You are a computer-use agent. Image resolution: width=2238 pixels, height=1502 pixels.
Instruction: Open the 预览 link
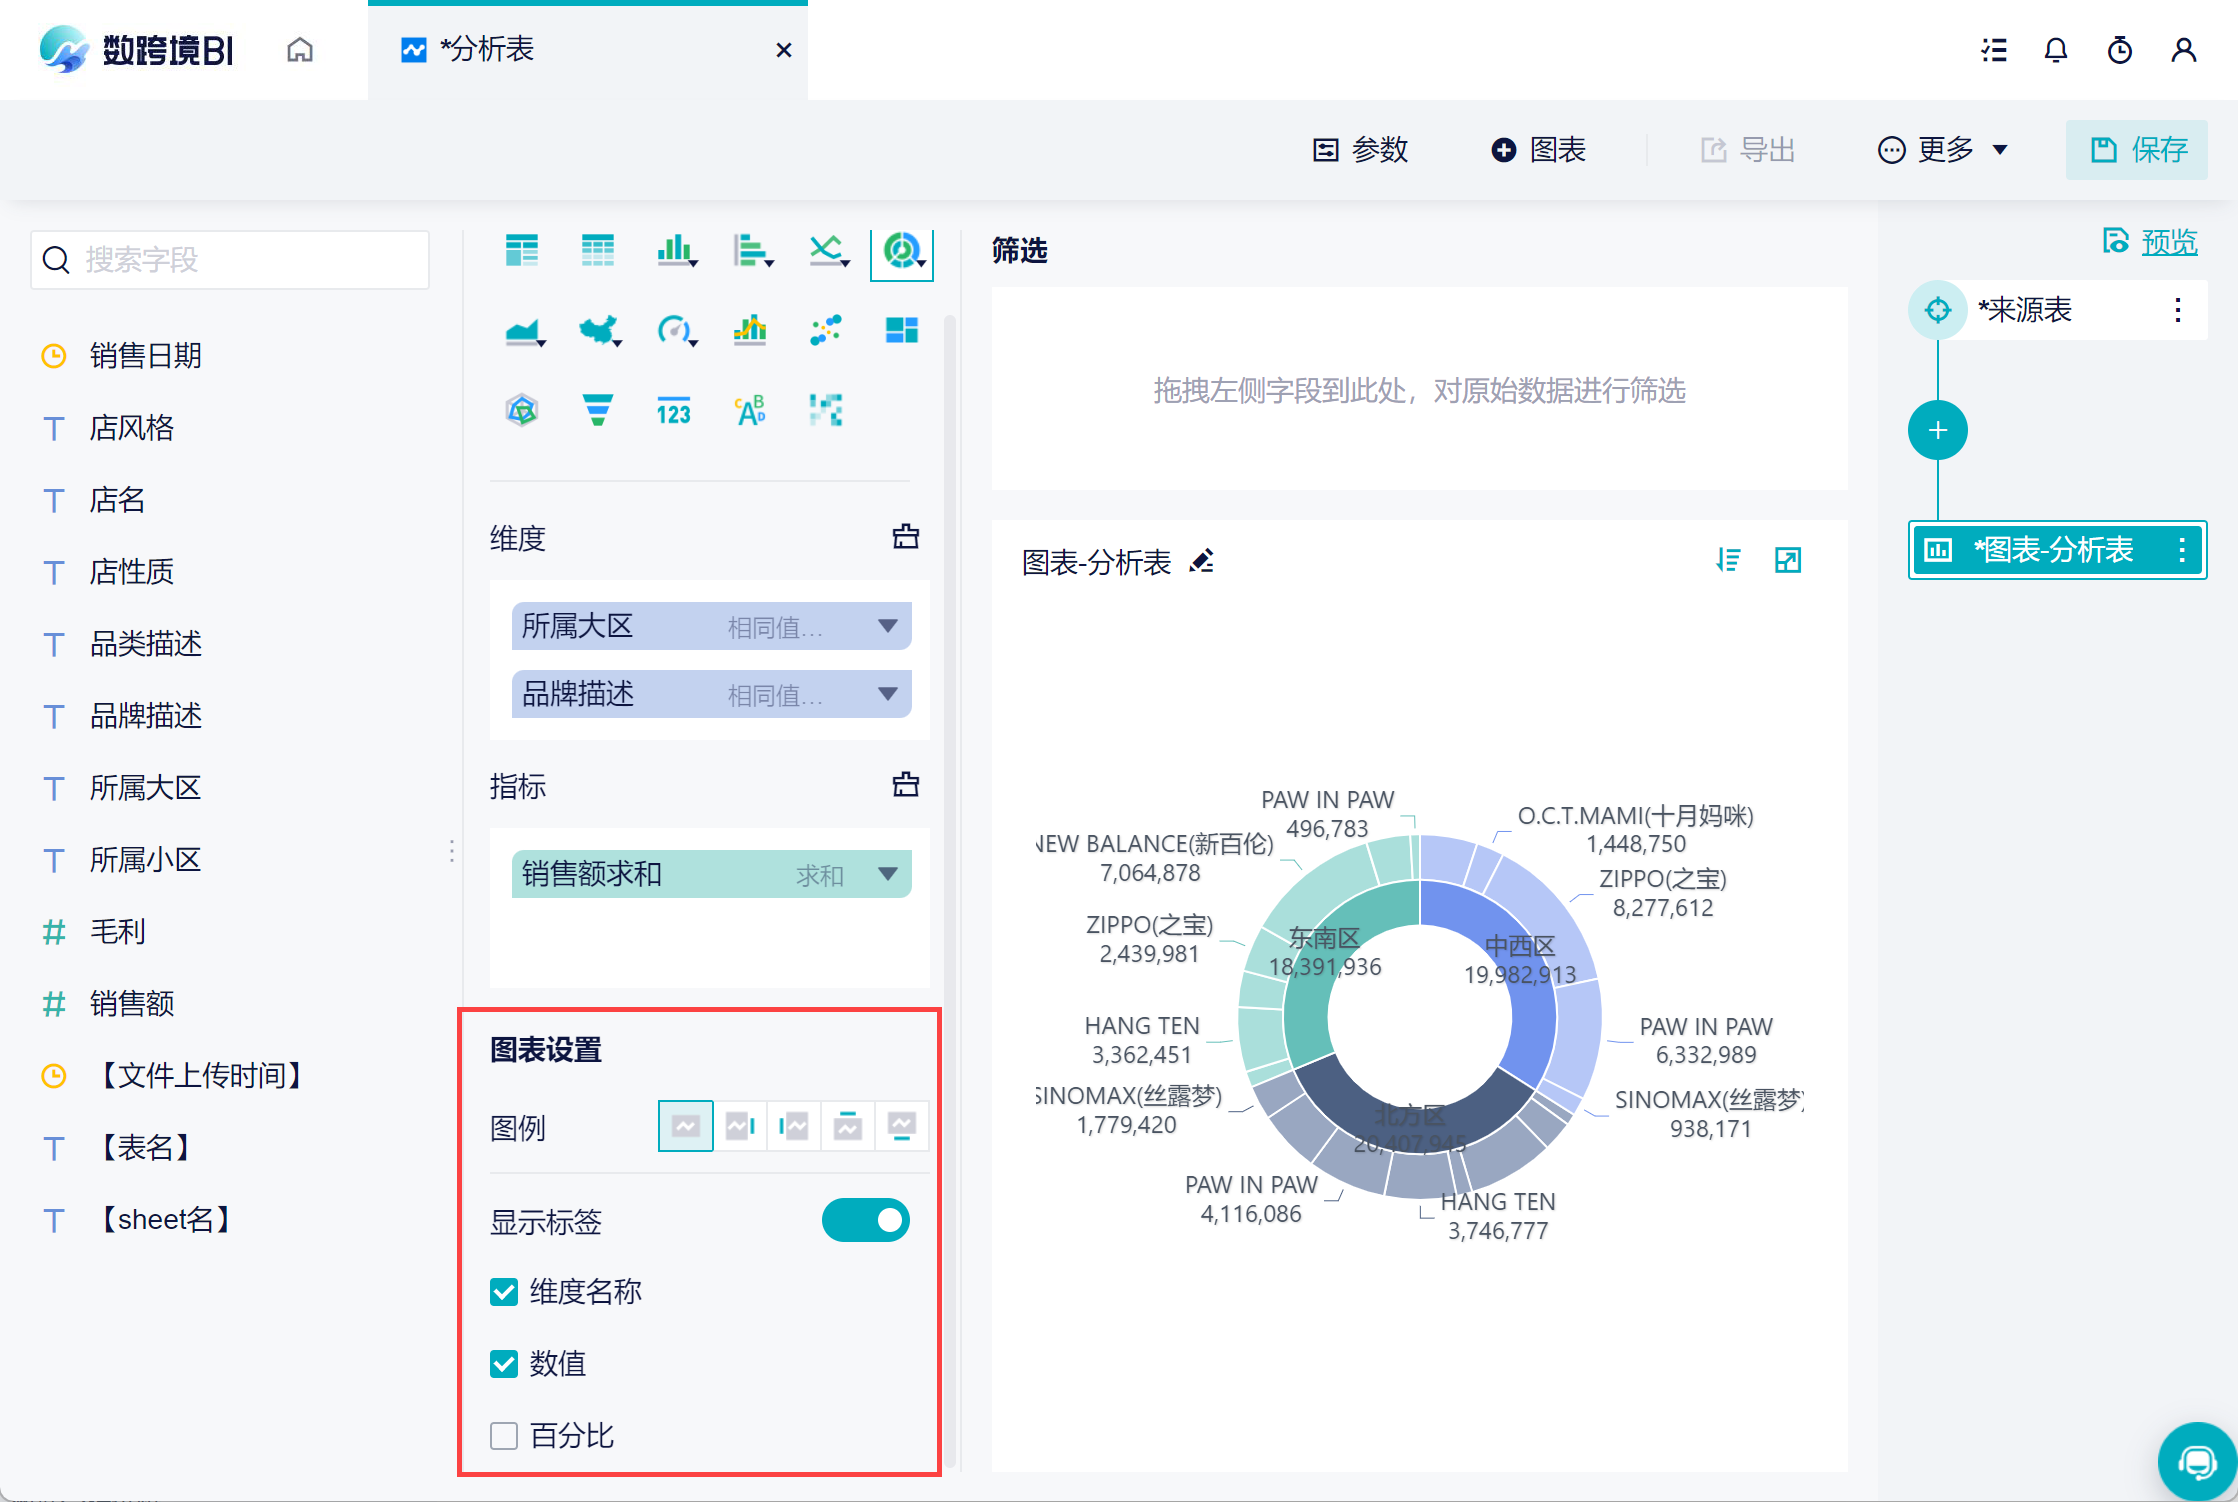coord(2168,241)
